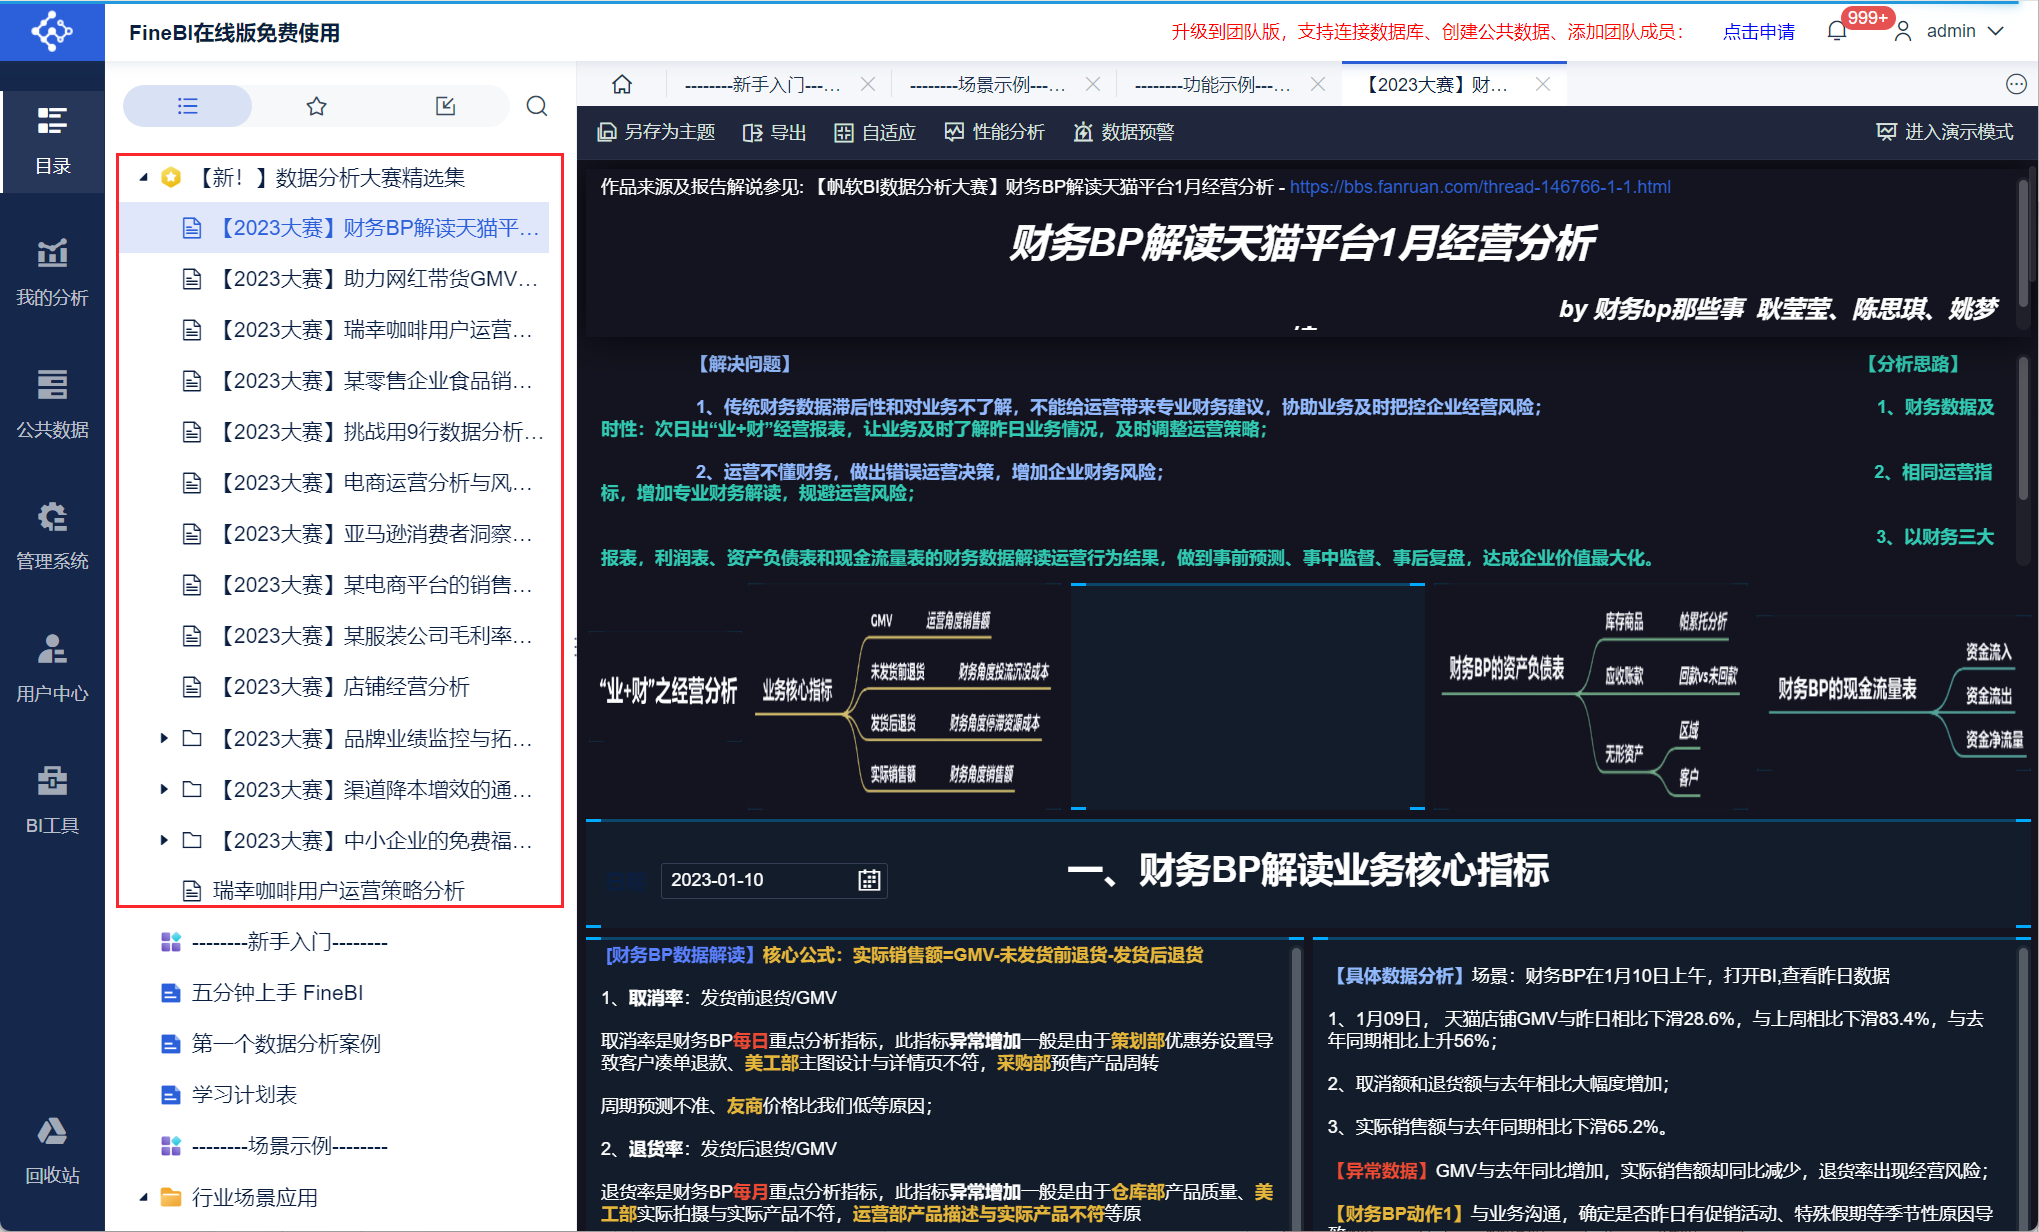Screen dimensions: 2039x1232
Task: Click the notification bell icon
Action: click(x=1836, y=31)
